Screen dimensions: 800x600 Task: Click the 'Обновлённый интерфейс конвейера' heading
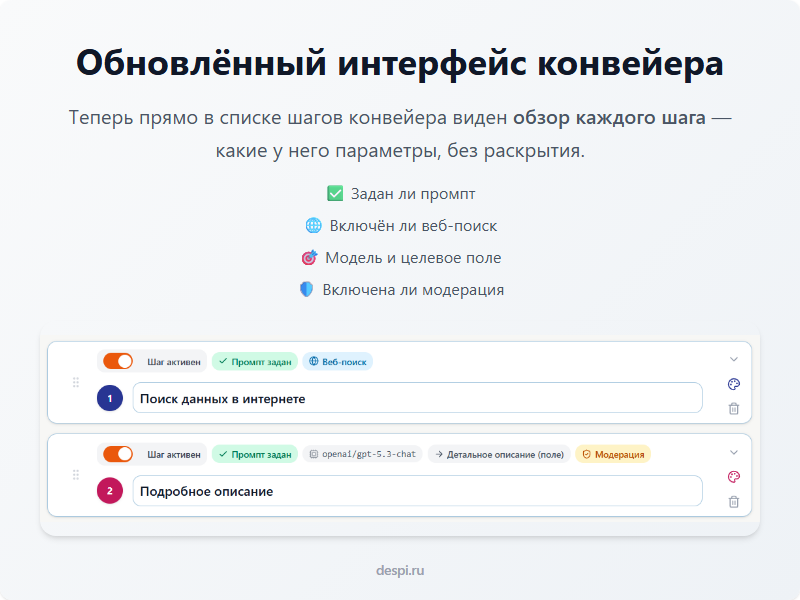click(400, 63)
